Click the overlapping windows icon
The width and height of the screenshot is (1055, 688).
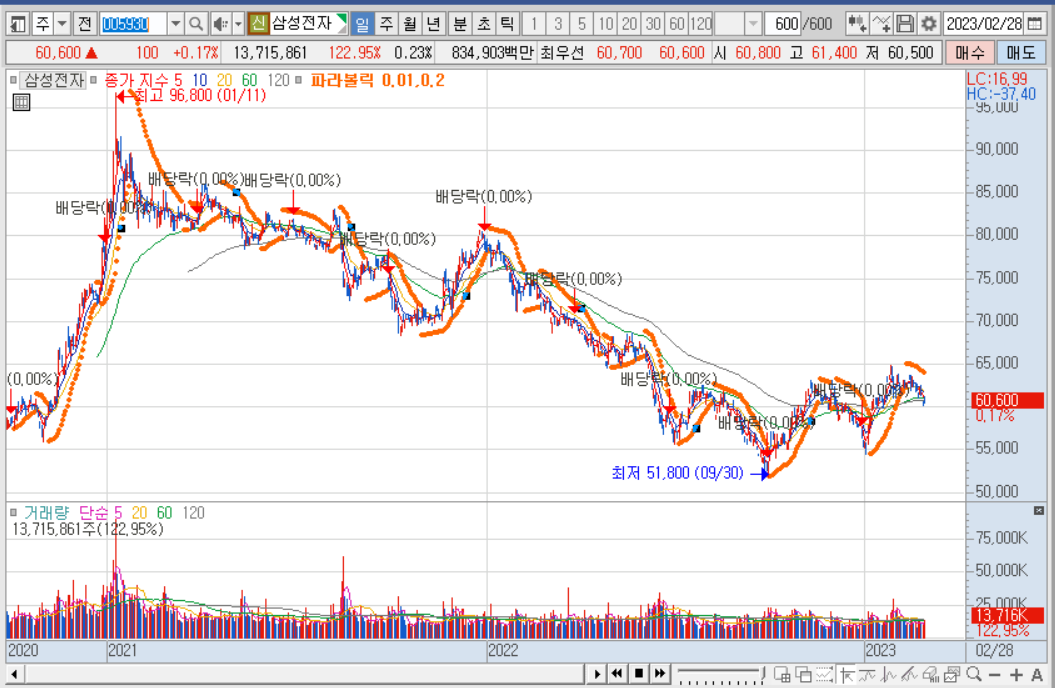pyautogui.click(x=803, y=674)
